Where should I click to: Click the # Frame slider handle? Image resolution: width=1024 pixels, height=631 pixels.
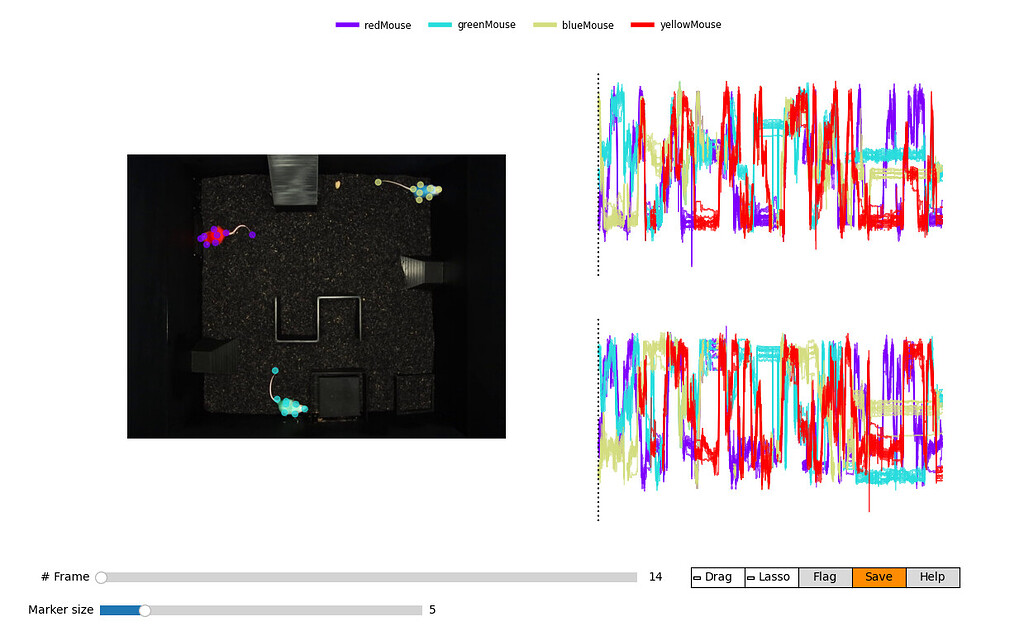pyautogui.click(x=100, y=577)
